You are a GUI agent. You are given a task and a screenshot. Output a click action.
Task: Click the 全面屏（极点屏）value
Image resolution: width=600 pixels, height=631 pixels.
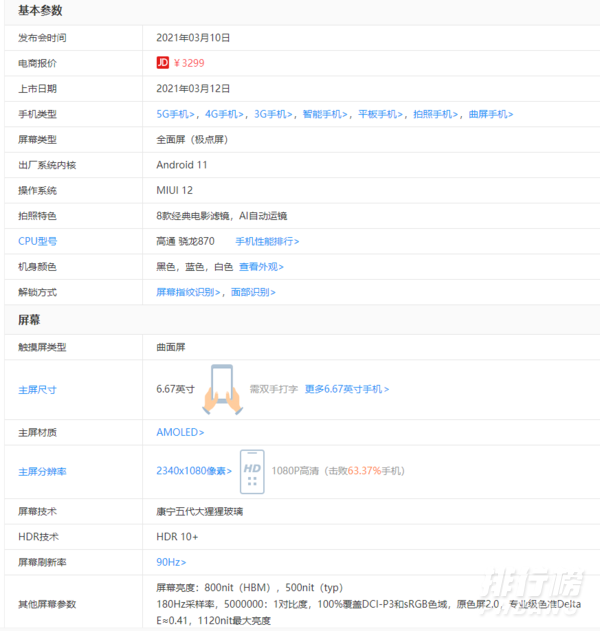pyautogui.click(x=192, y=140)
